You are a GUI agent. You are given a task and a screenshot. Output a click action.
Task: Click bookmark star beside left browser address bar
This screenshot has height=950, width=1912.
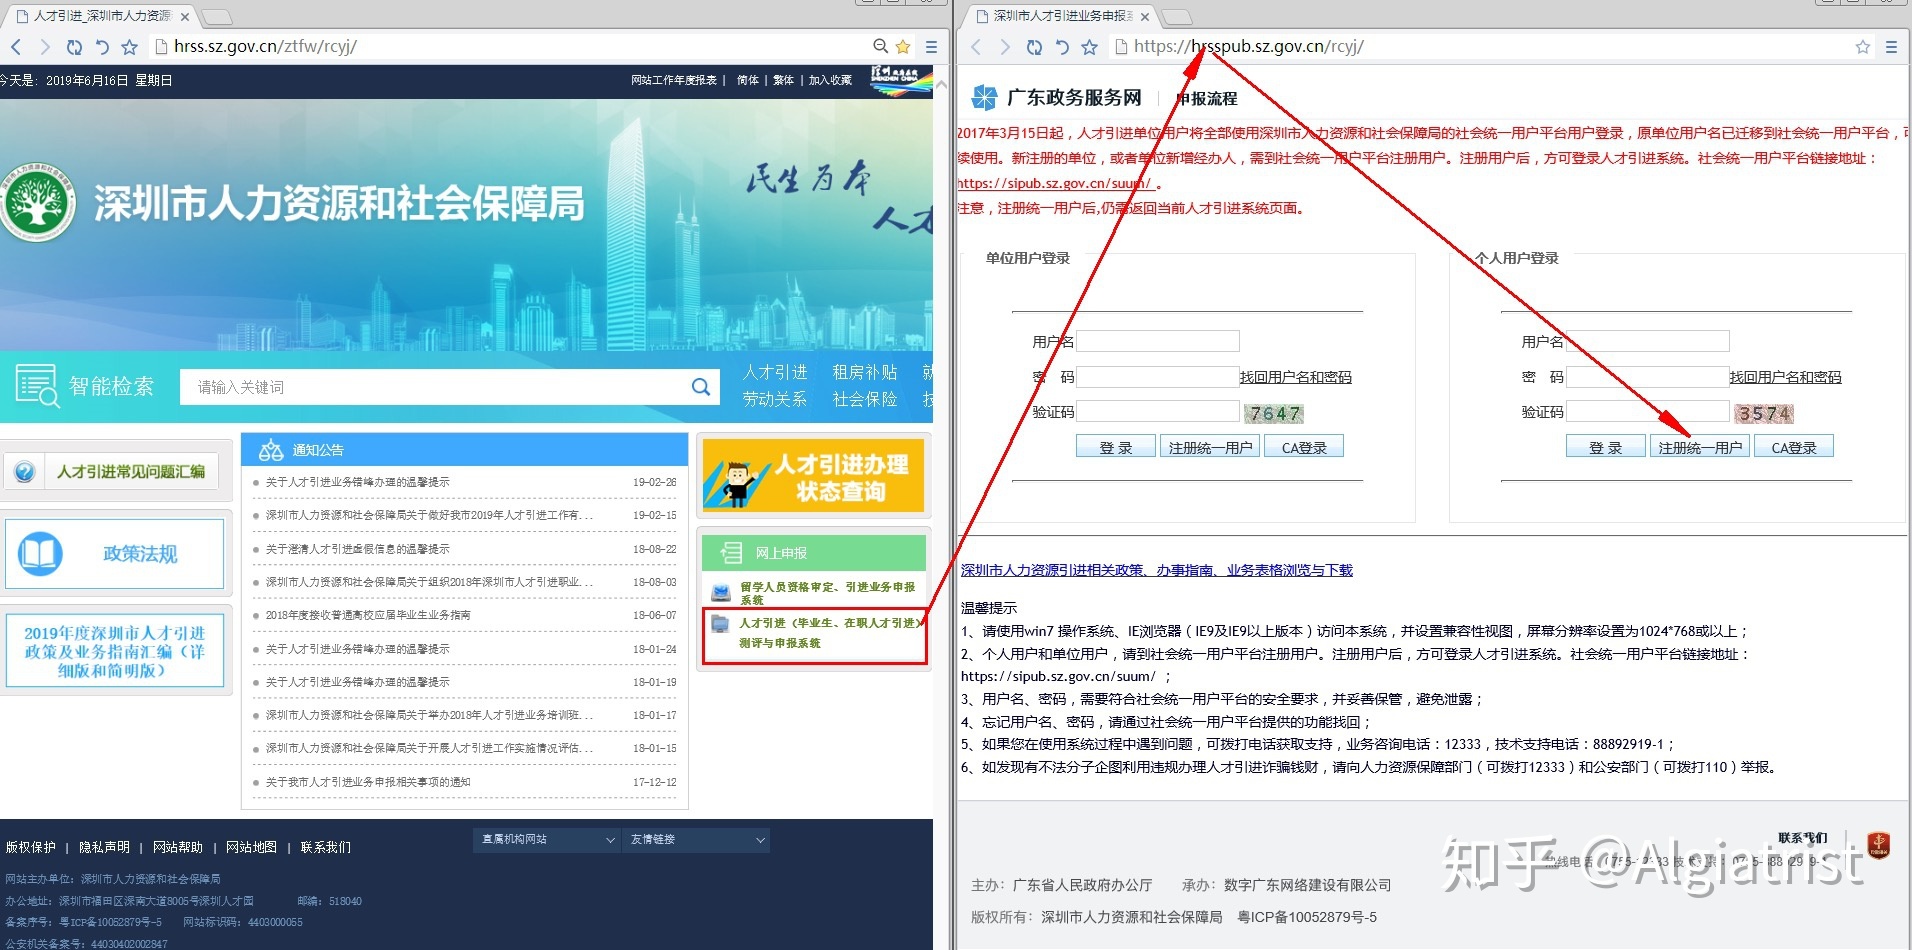coord(129,47)
